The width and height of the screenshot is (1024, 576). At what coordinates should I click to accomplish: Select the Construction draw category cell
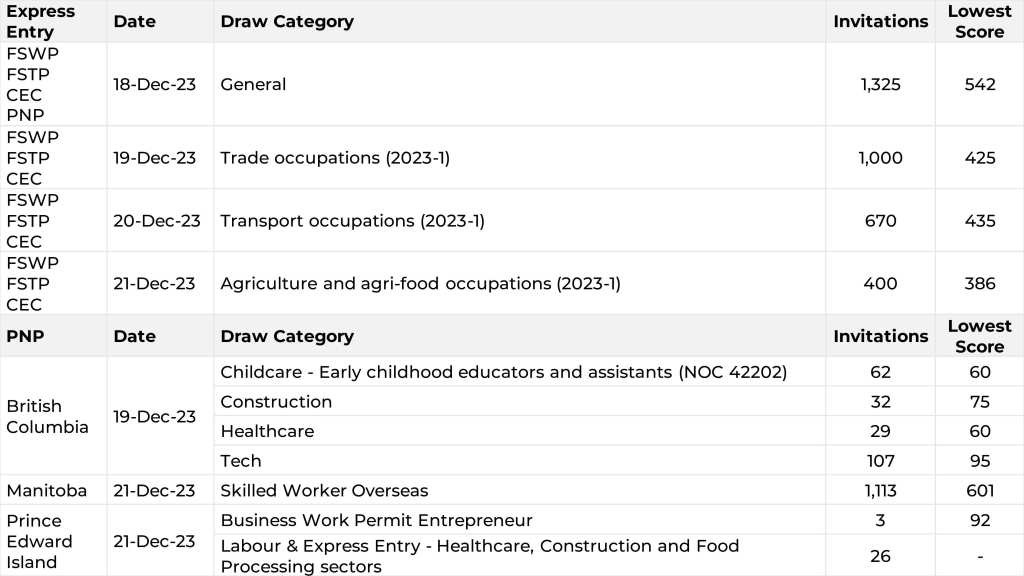tap(276, 402)
